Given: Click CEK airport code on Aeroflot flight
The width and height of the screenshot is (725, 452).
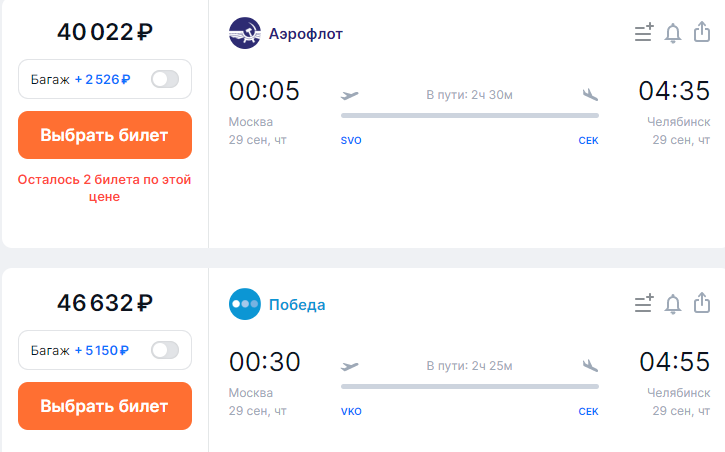Looking at the screenshot, I should [588, 140].
